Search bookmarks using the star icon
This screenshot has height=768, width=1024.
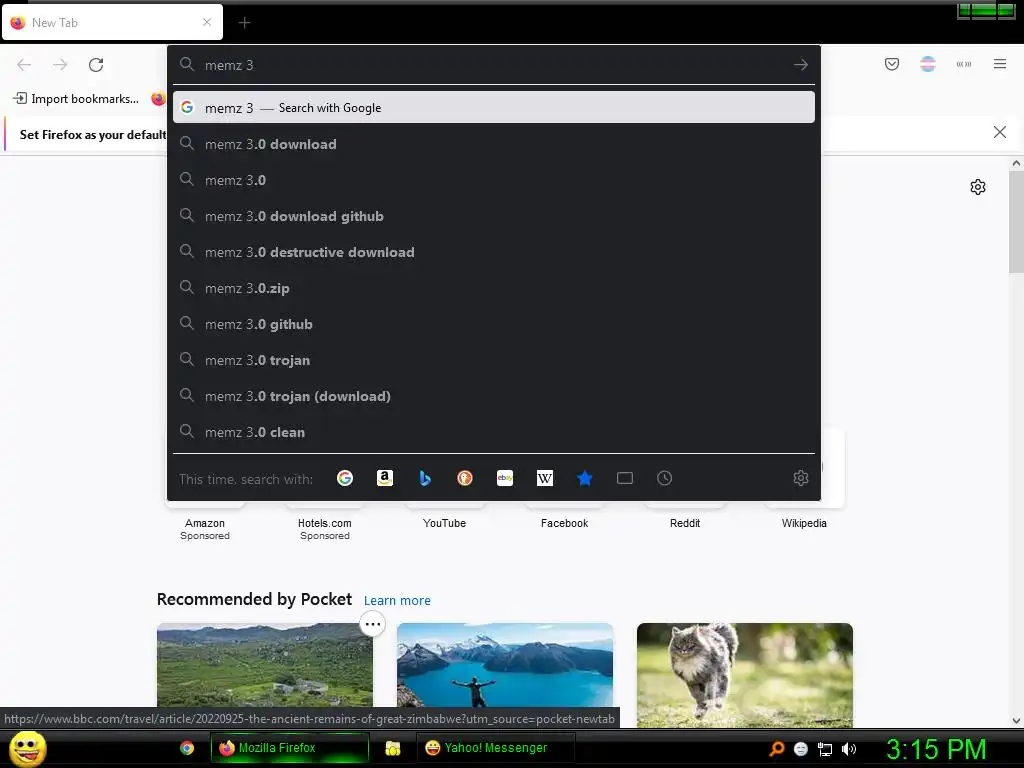pyautogui.click(x=584, y=478)
